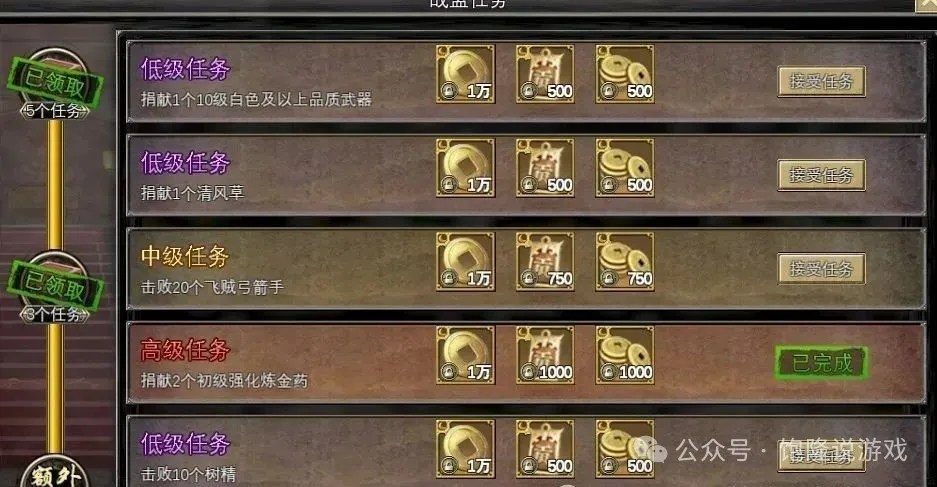Click the 3个任务 claimed reward chest

click(55, 287)
